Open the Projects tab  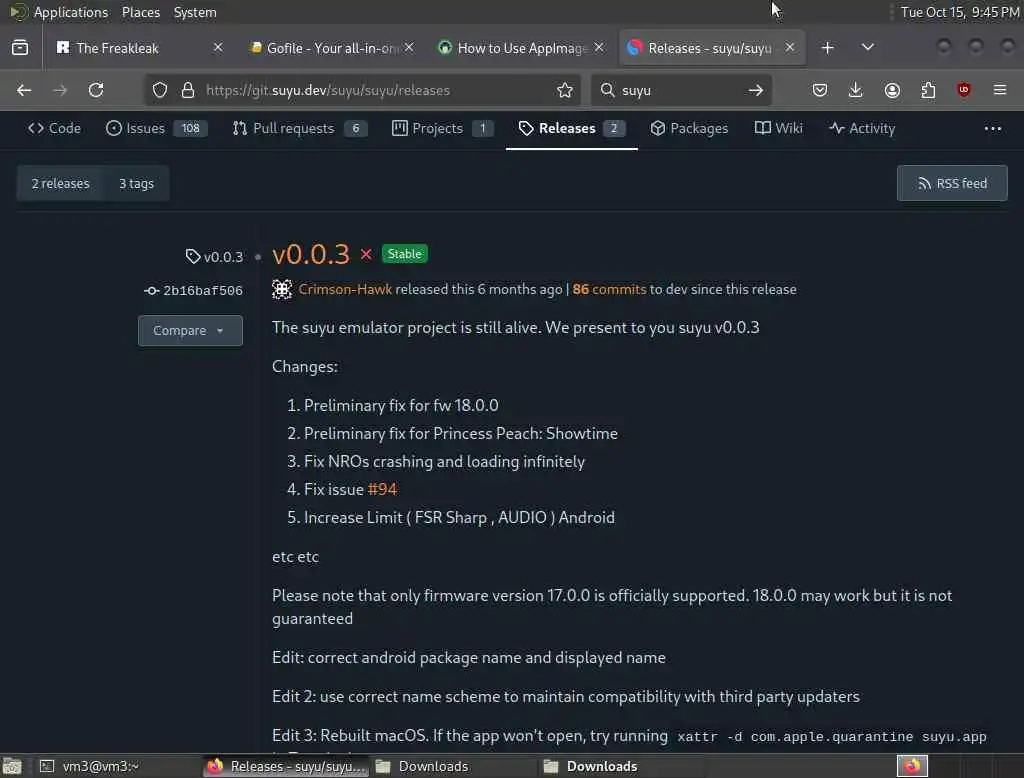pyautogui.click(x=442, y=129)
